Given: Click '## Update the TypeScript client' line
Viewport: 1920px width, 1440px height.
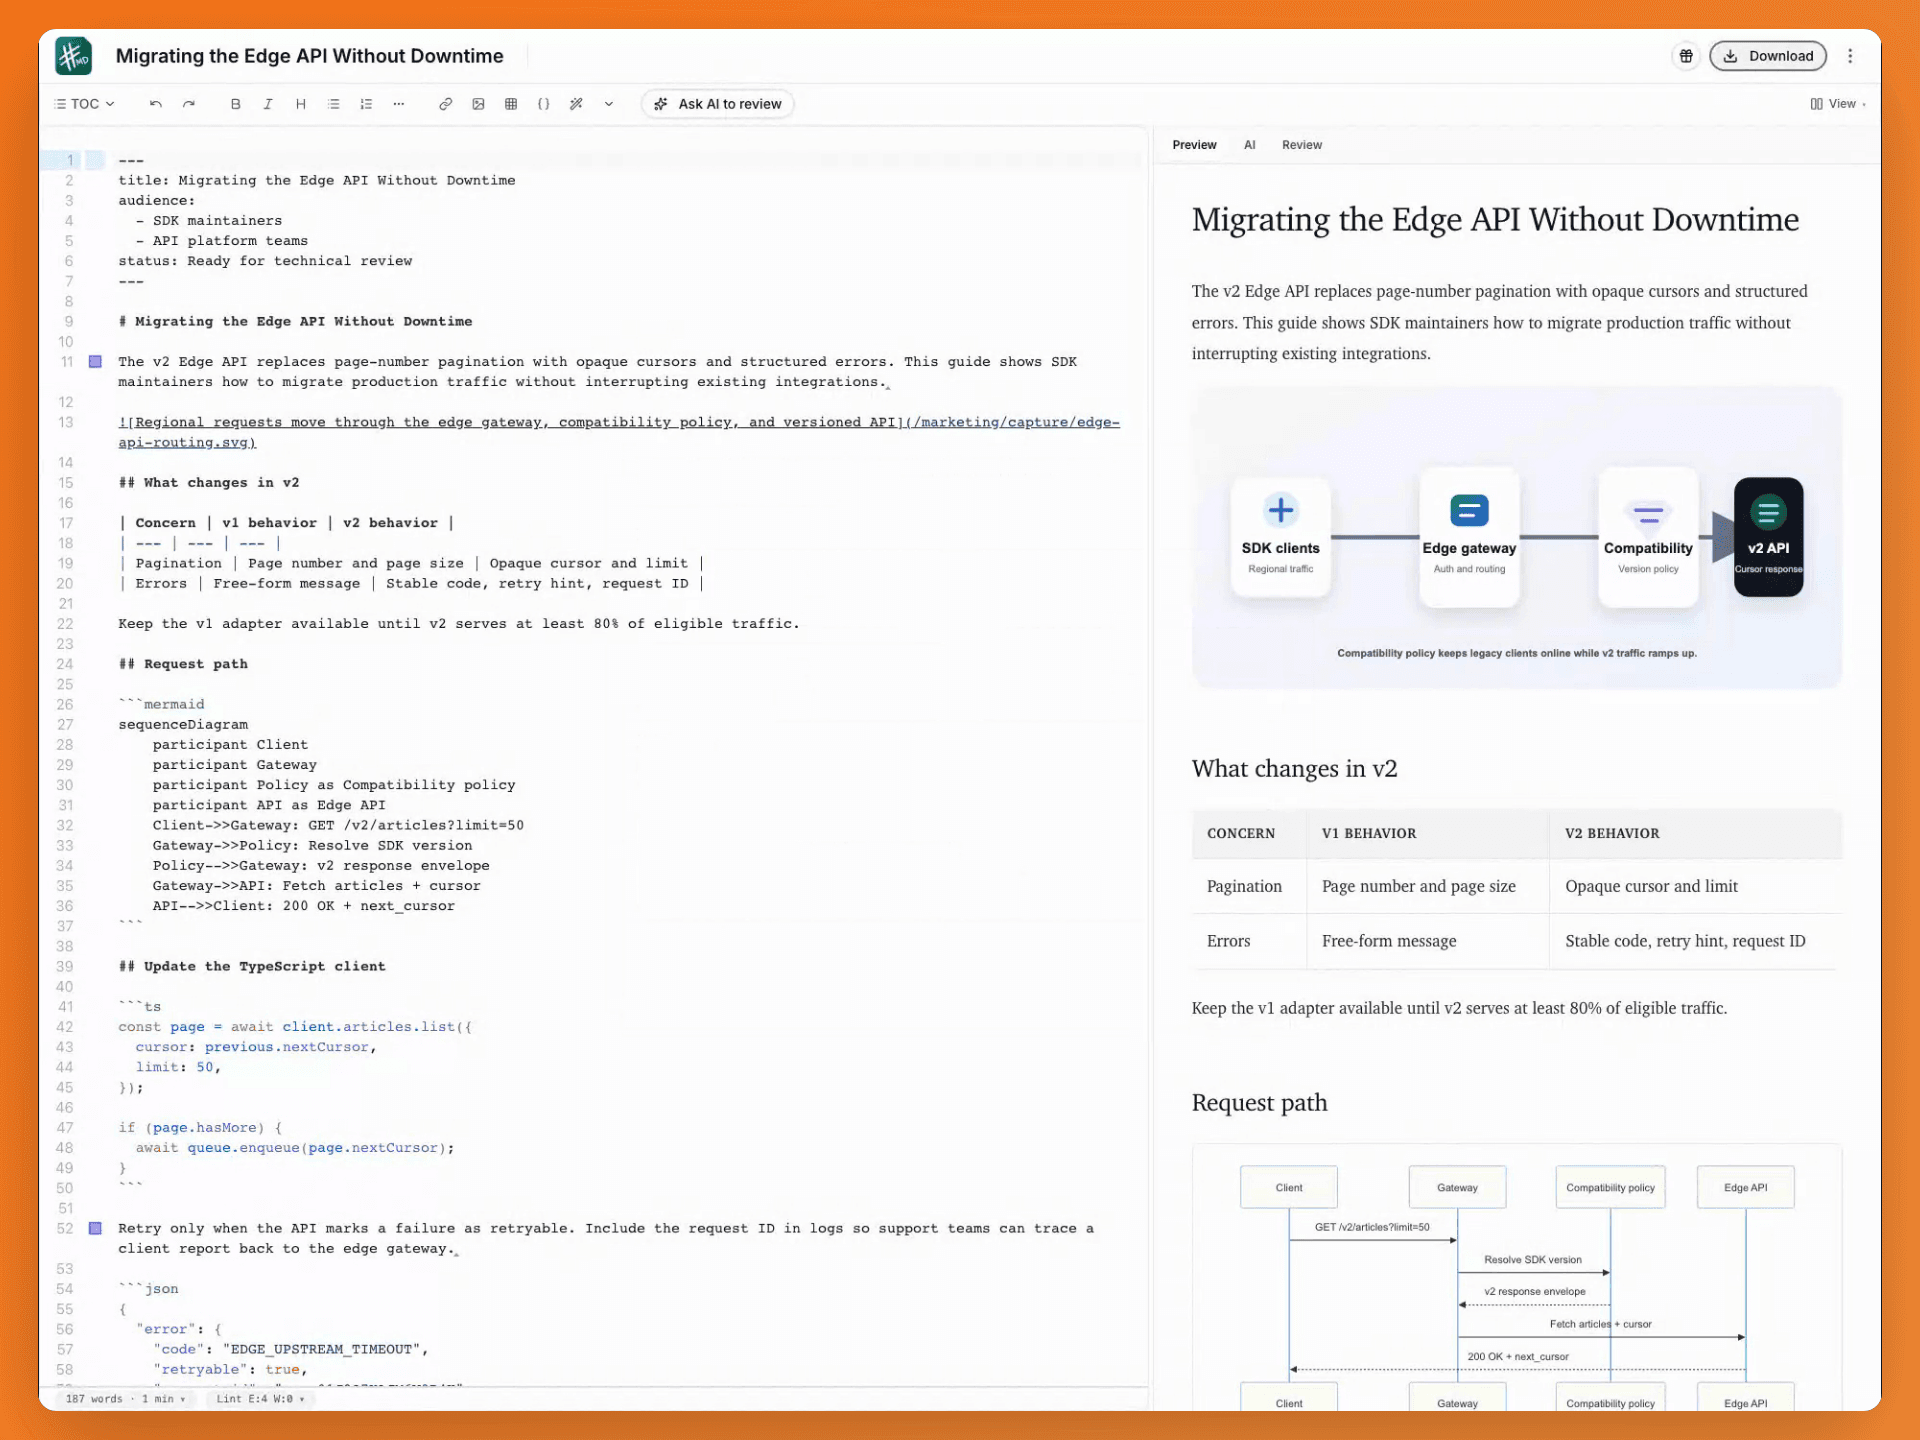Looking at the screenshot, I should (252, 966).
